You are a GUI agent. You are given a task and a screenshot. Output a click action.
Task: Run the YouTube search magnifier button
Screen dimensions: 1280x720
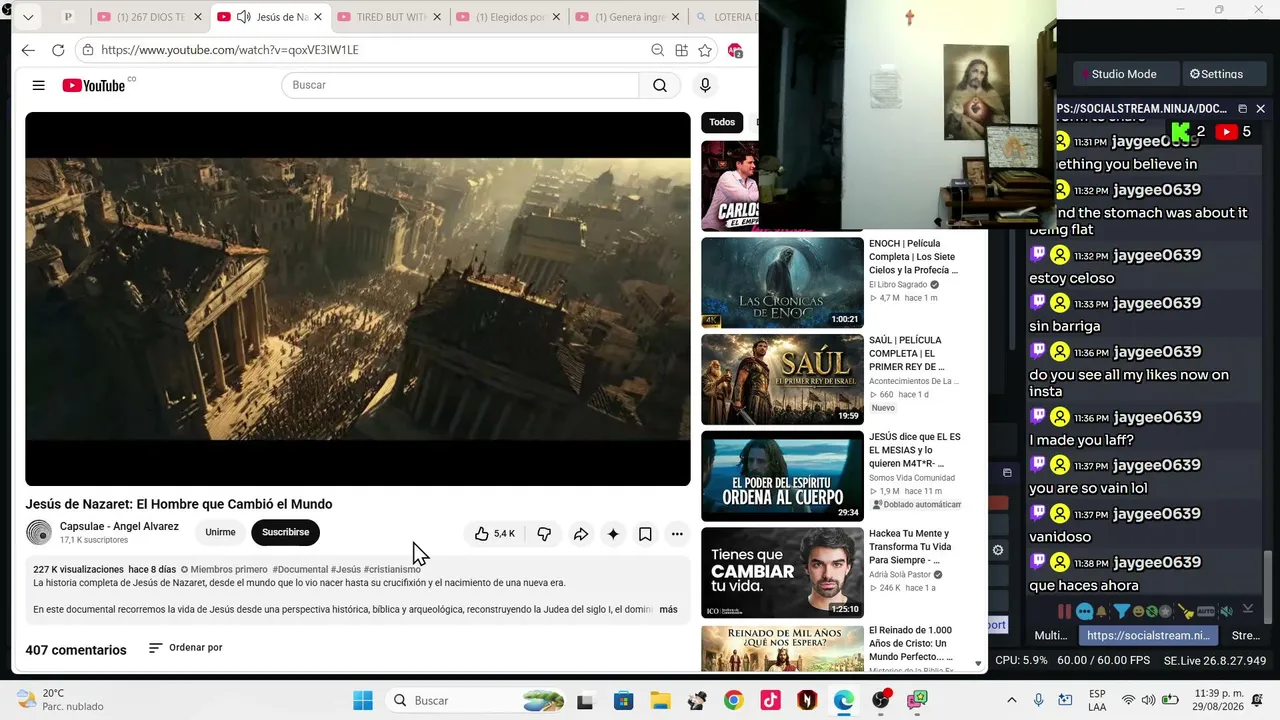point(660,85)
